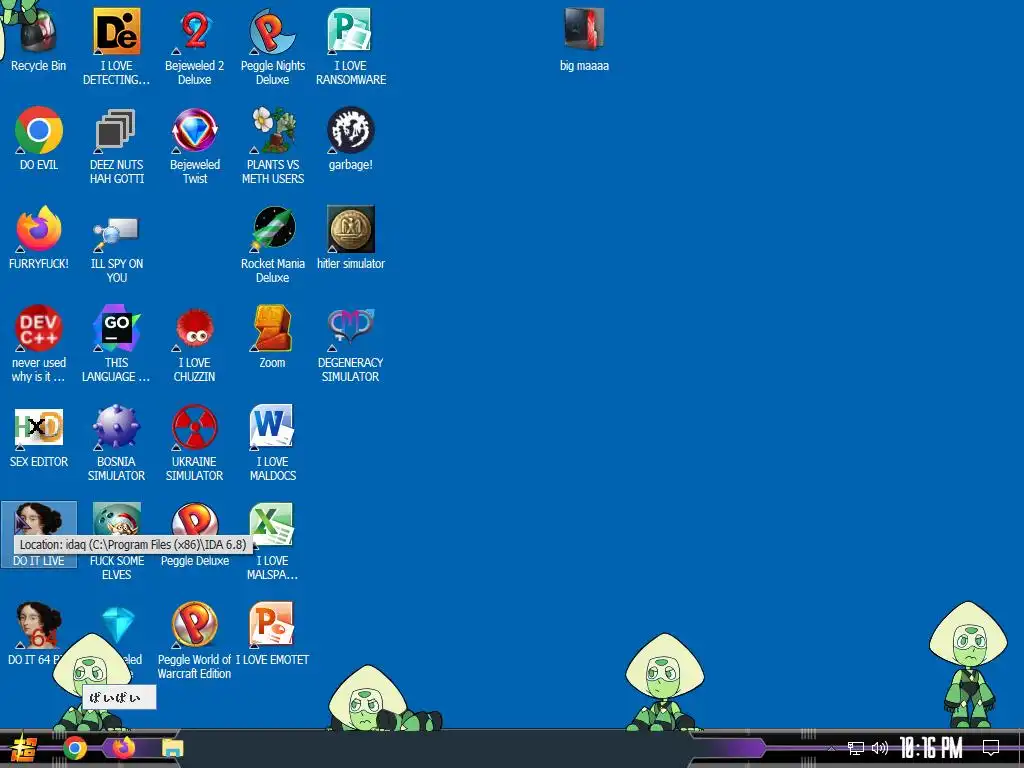Open the Dev C++ 'never used' icon

click(x=39, y=343)
